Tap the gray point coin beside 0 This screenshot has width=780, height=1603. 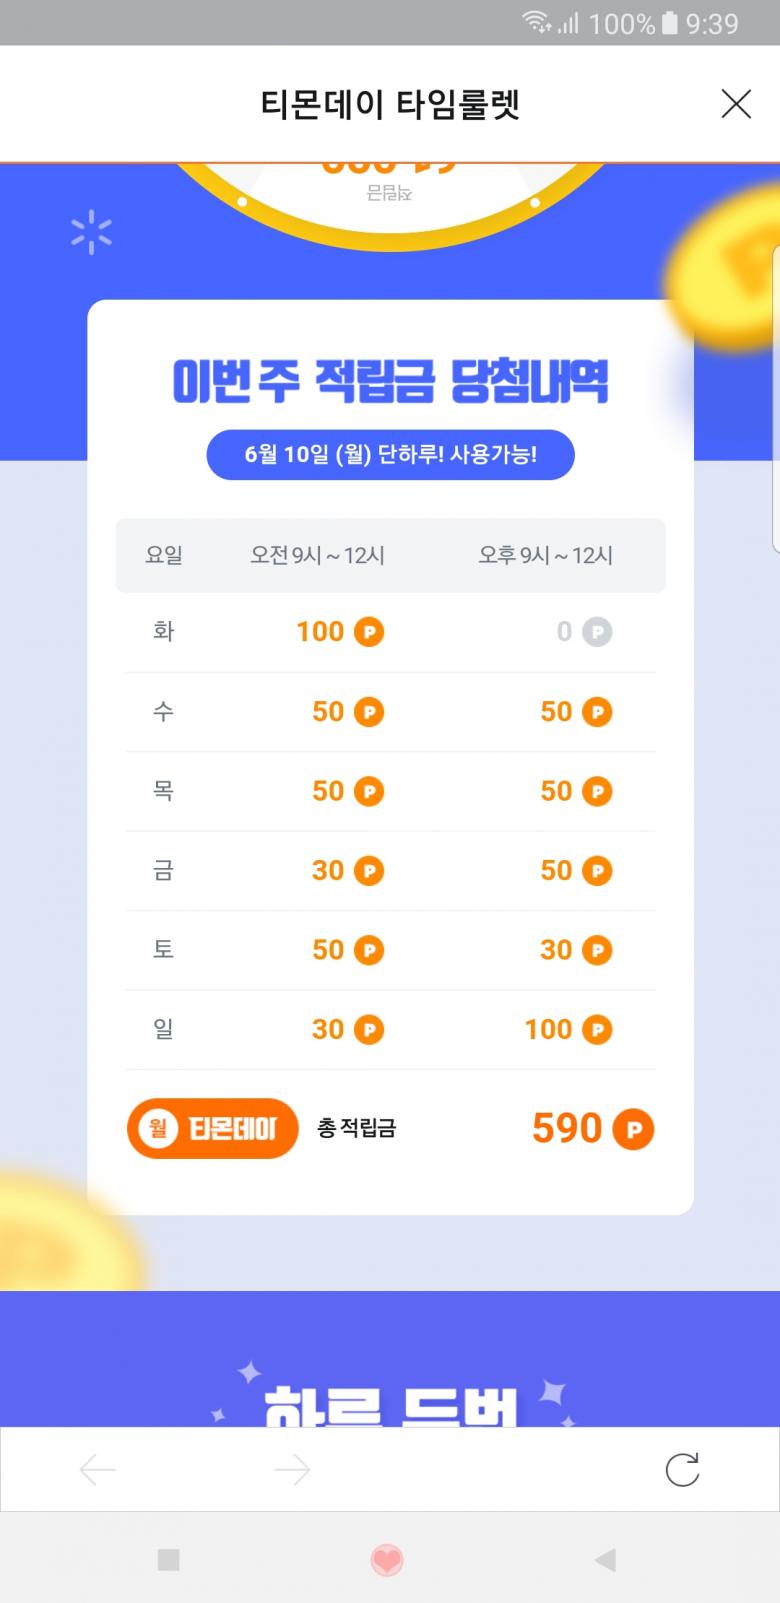pos(597,632)
